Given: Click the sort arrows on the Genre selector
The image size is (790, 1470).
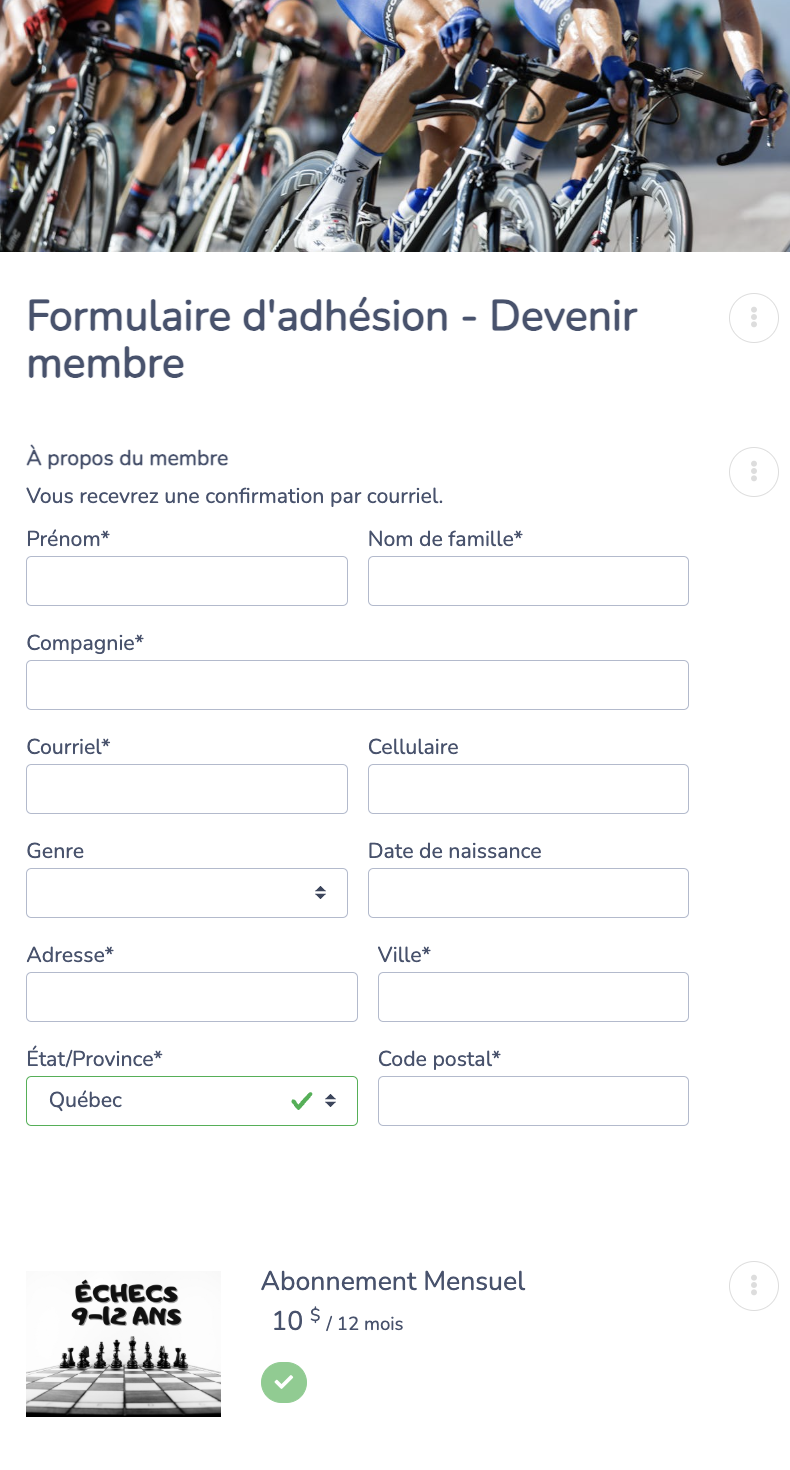Looking at the screenshot, I should point(322,892).
